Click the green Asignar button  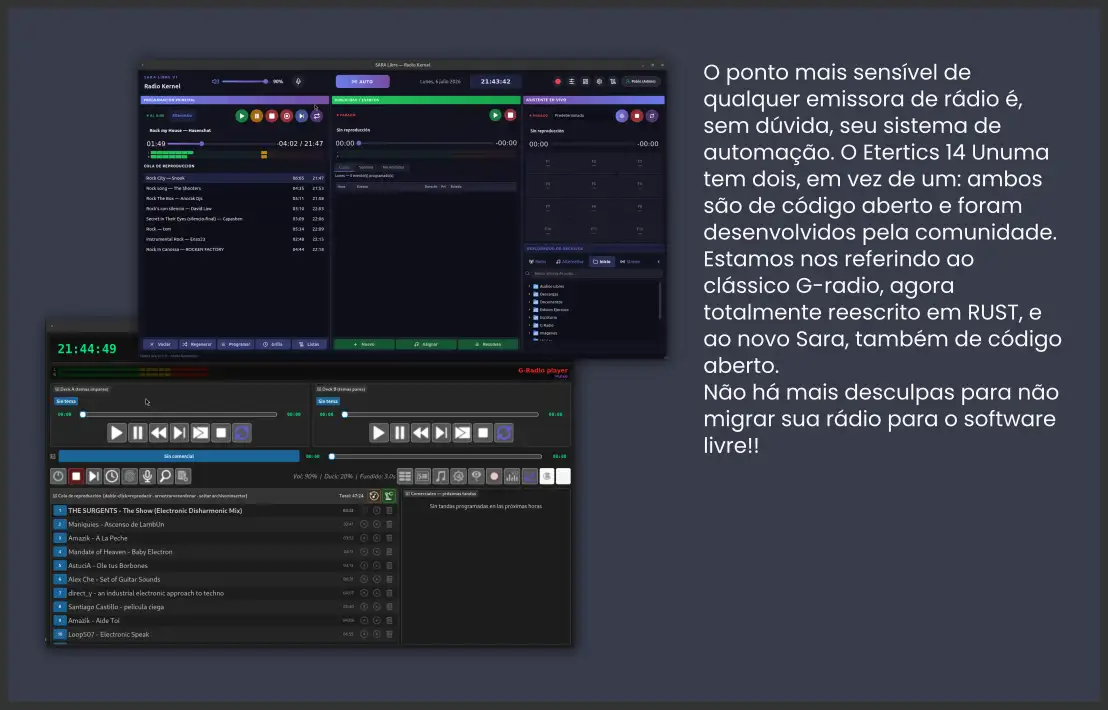[x=425, y=344]
